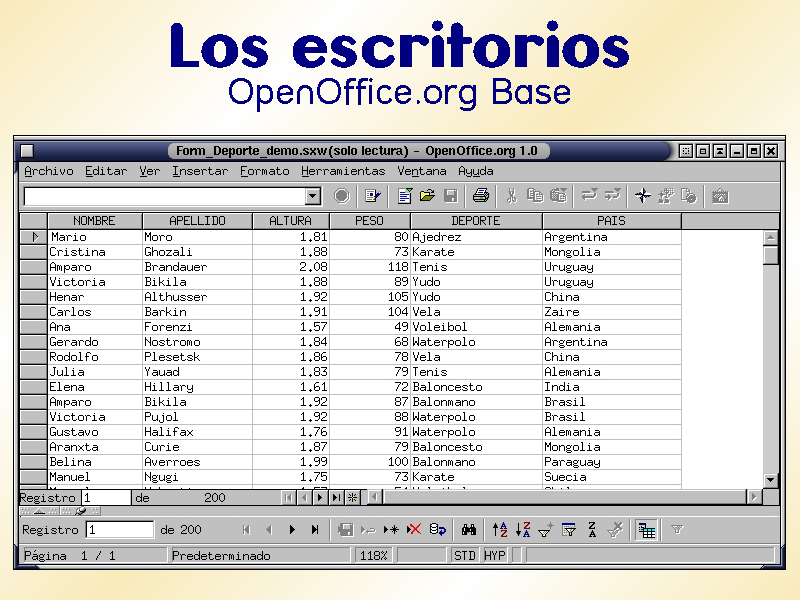Click the Registro number field in bottom toolbar
The image size is (800, 600).
pos(119,530)
